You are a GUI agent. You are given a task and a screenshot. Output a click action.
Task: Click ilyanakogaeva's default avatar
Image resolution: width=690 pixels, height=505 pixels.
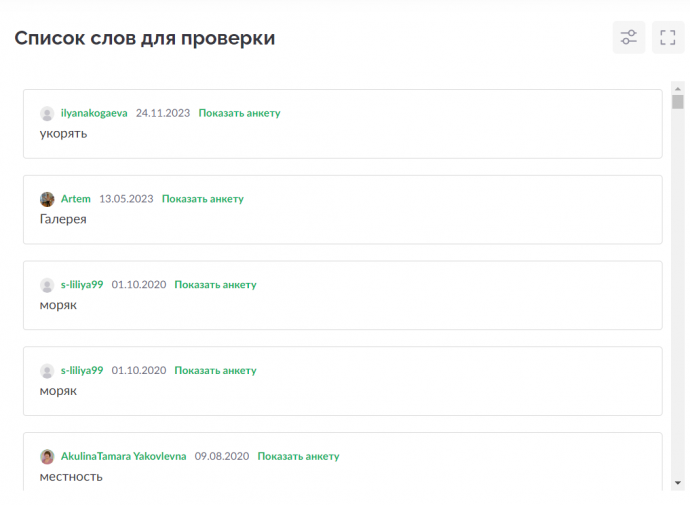click(47, 113)
